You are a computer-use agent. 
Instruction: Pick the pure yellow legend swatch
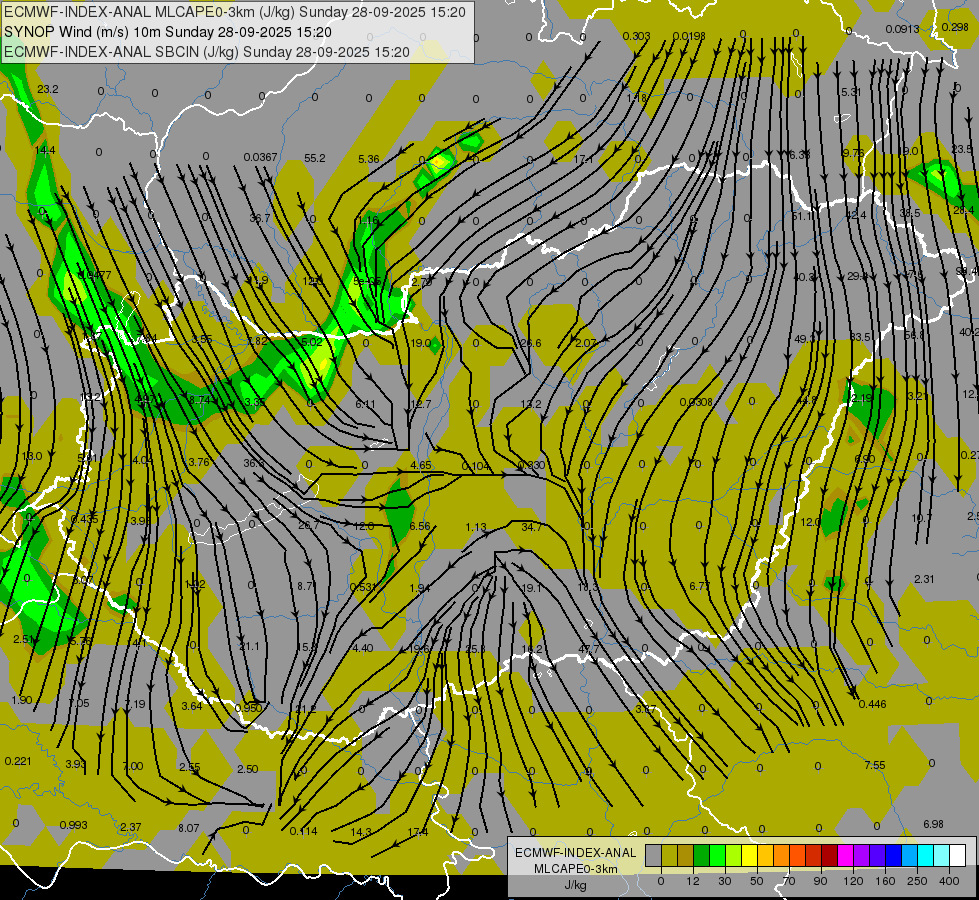click(x=749, y=855)
